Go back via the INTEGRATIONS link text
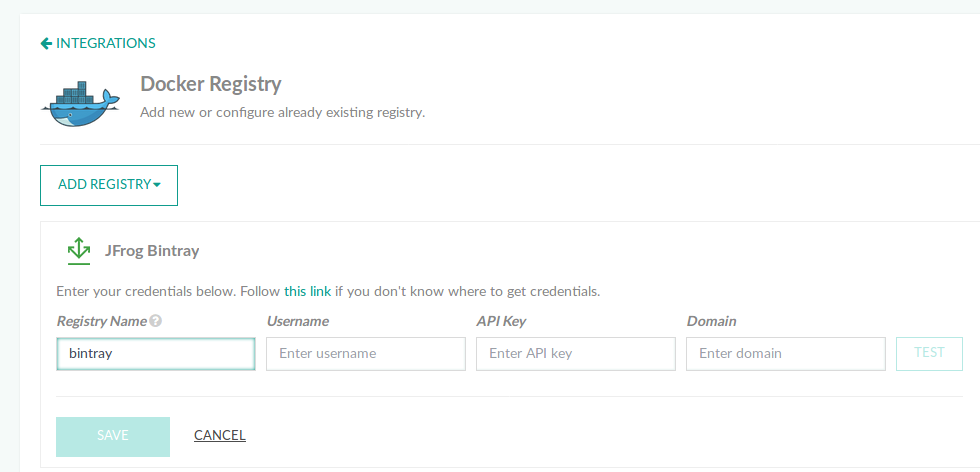 coord(106,43)
